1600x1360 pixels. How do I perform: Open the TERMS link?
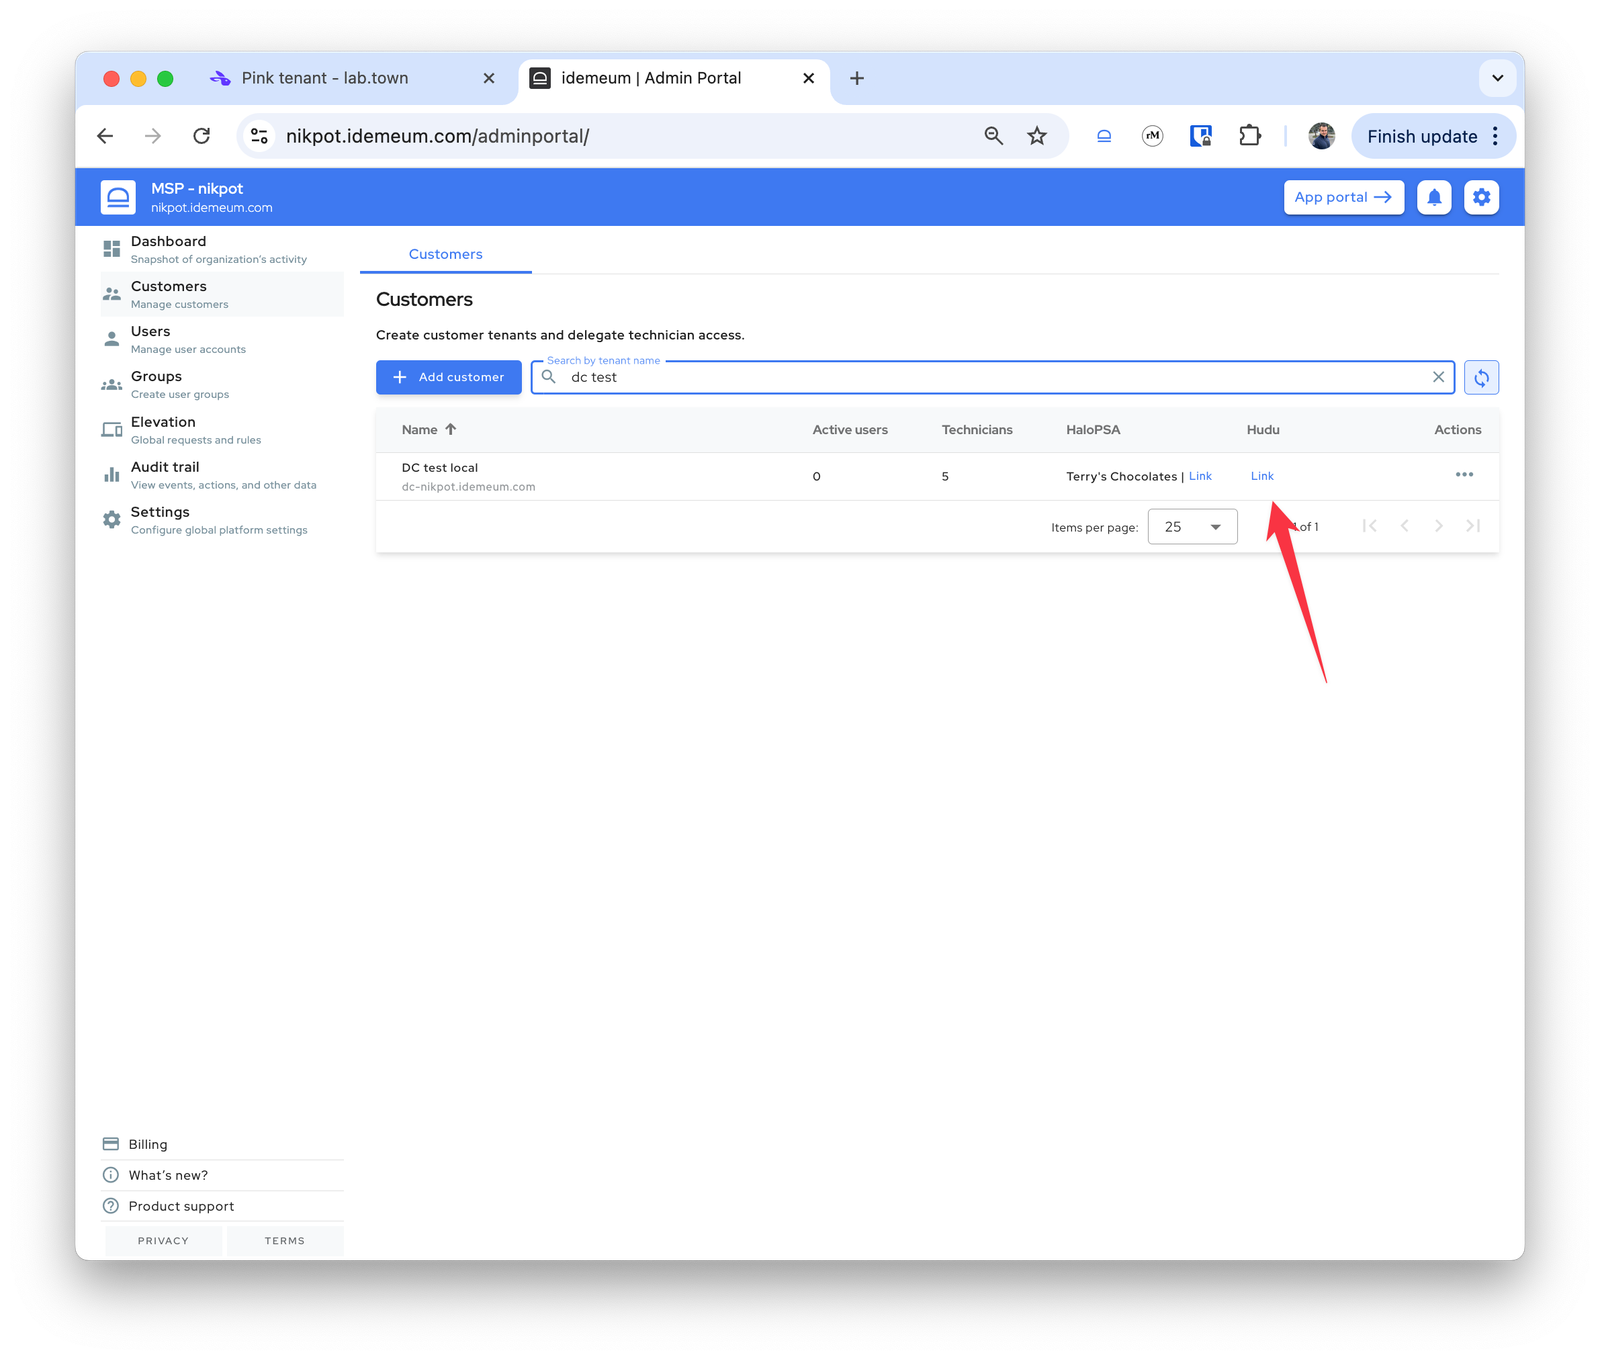[285, 1241]
